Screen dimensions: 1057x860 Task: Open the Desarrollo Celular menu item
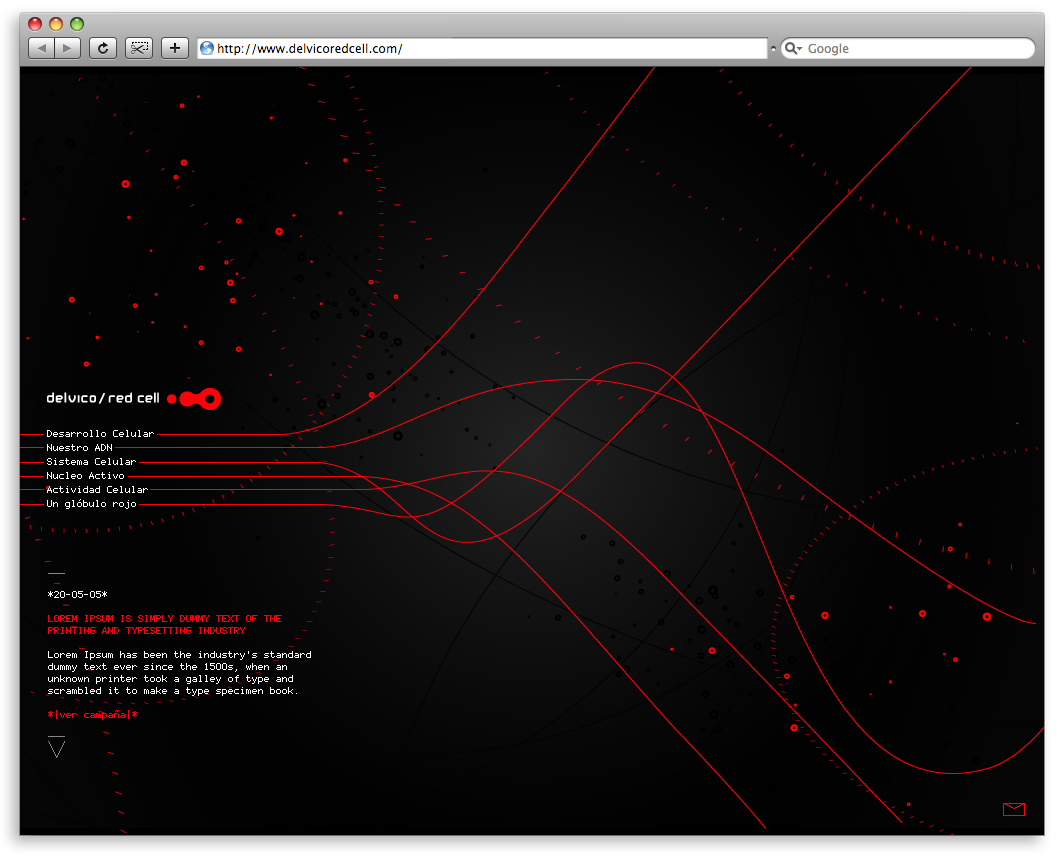click(100, 434)
